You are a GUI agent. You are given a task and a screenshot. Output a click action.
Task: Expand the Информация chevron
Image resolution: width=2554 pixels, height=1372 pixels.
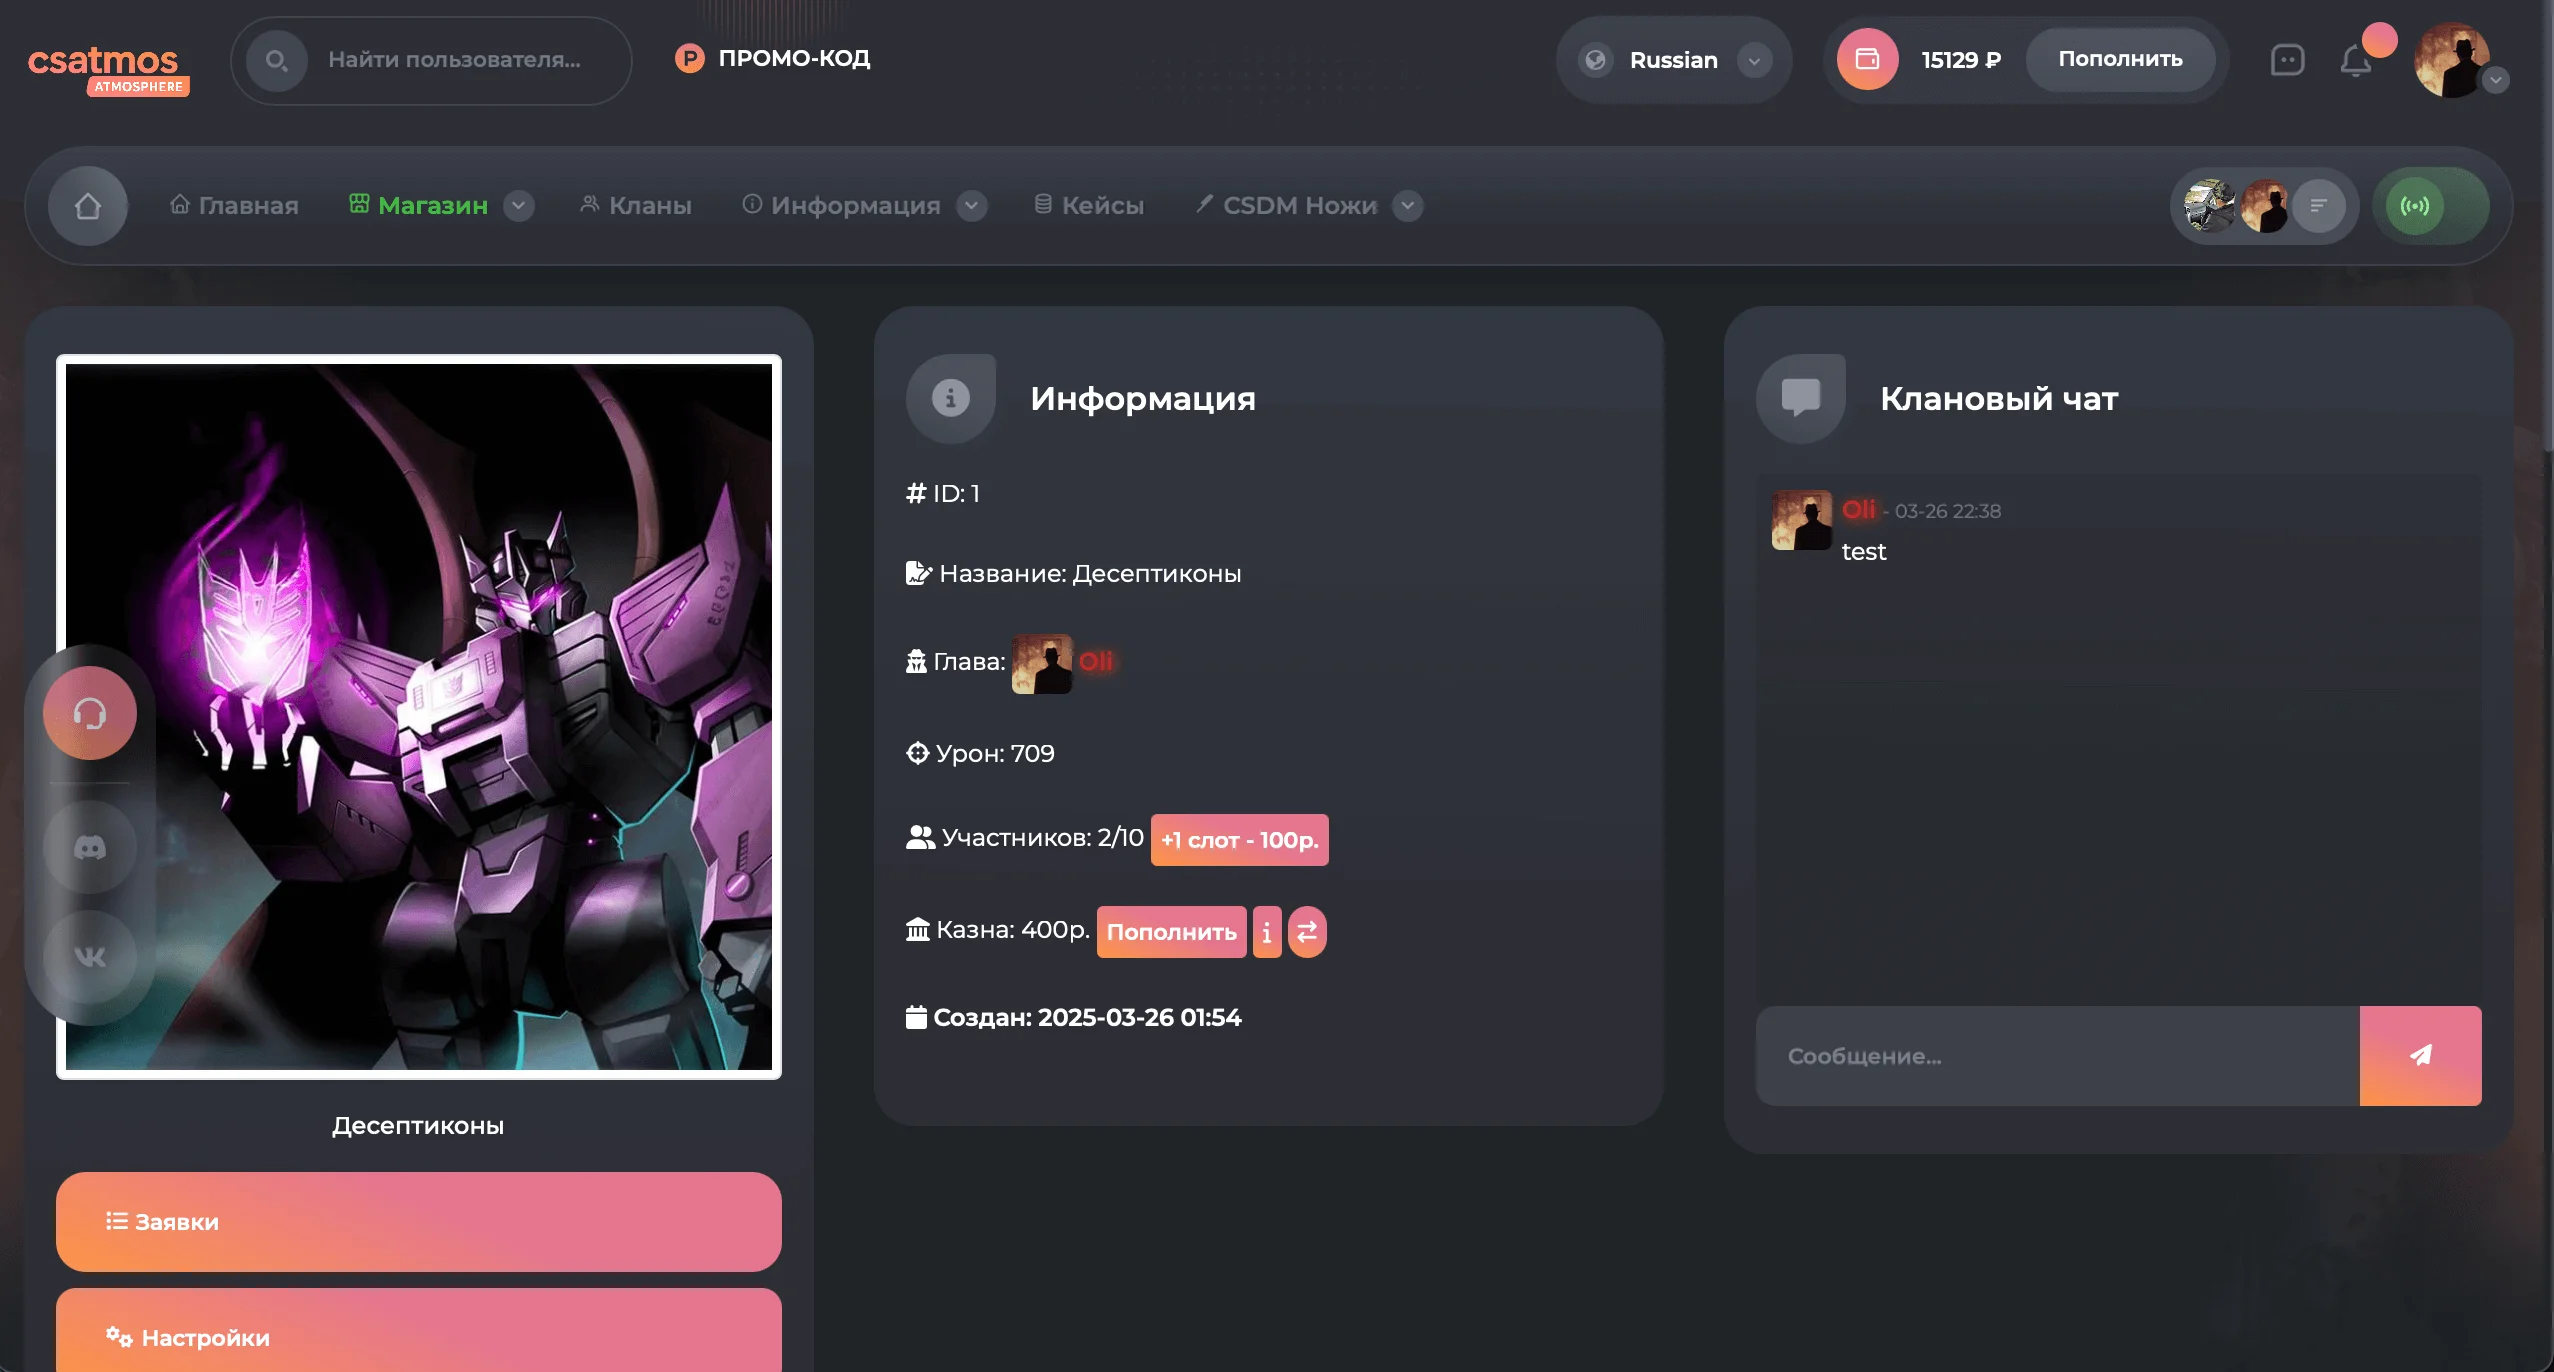[972, 206]
